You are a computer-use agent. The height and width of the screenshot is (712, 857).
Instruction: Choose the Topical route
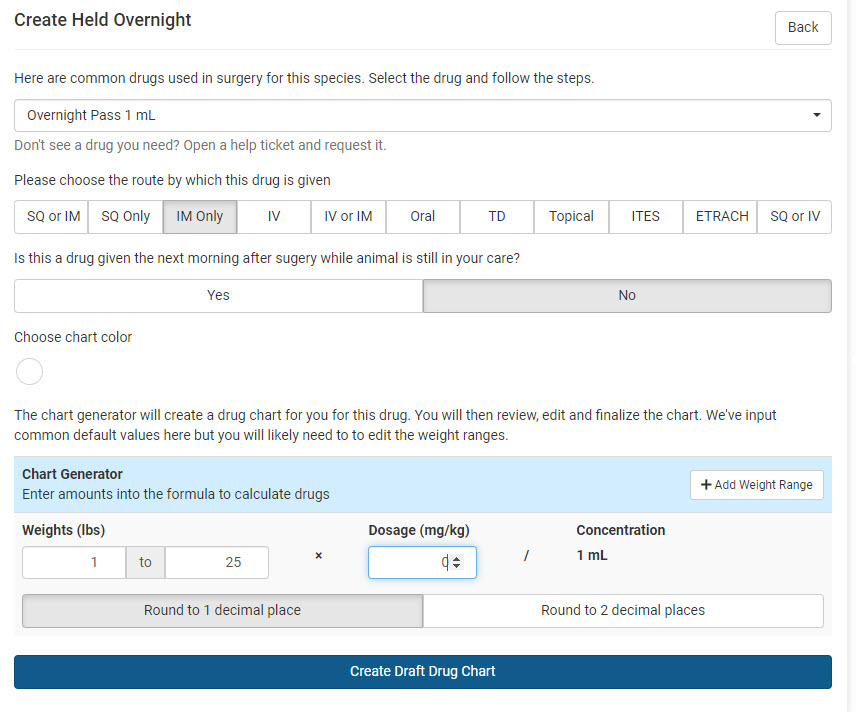coord(571,217)
